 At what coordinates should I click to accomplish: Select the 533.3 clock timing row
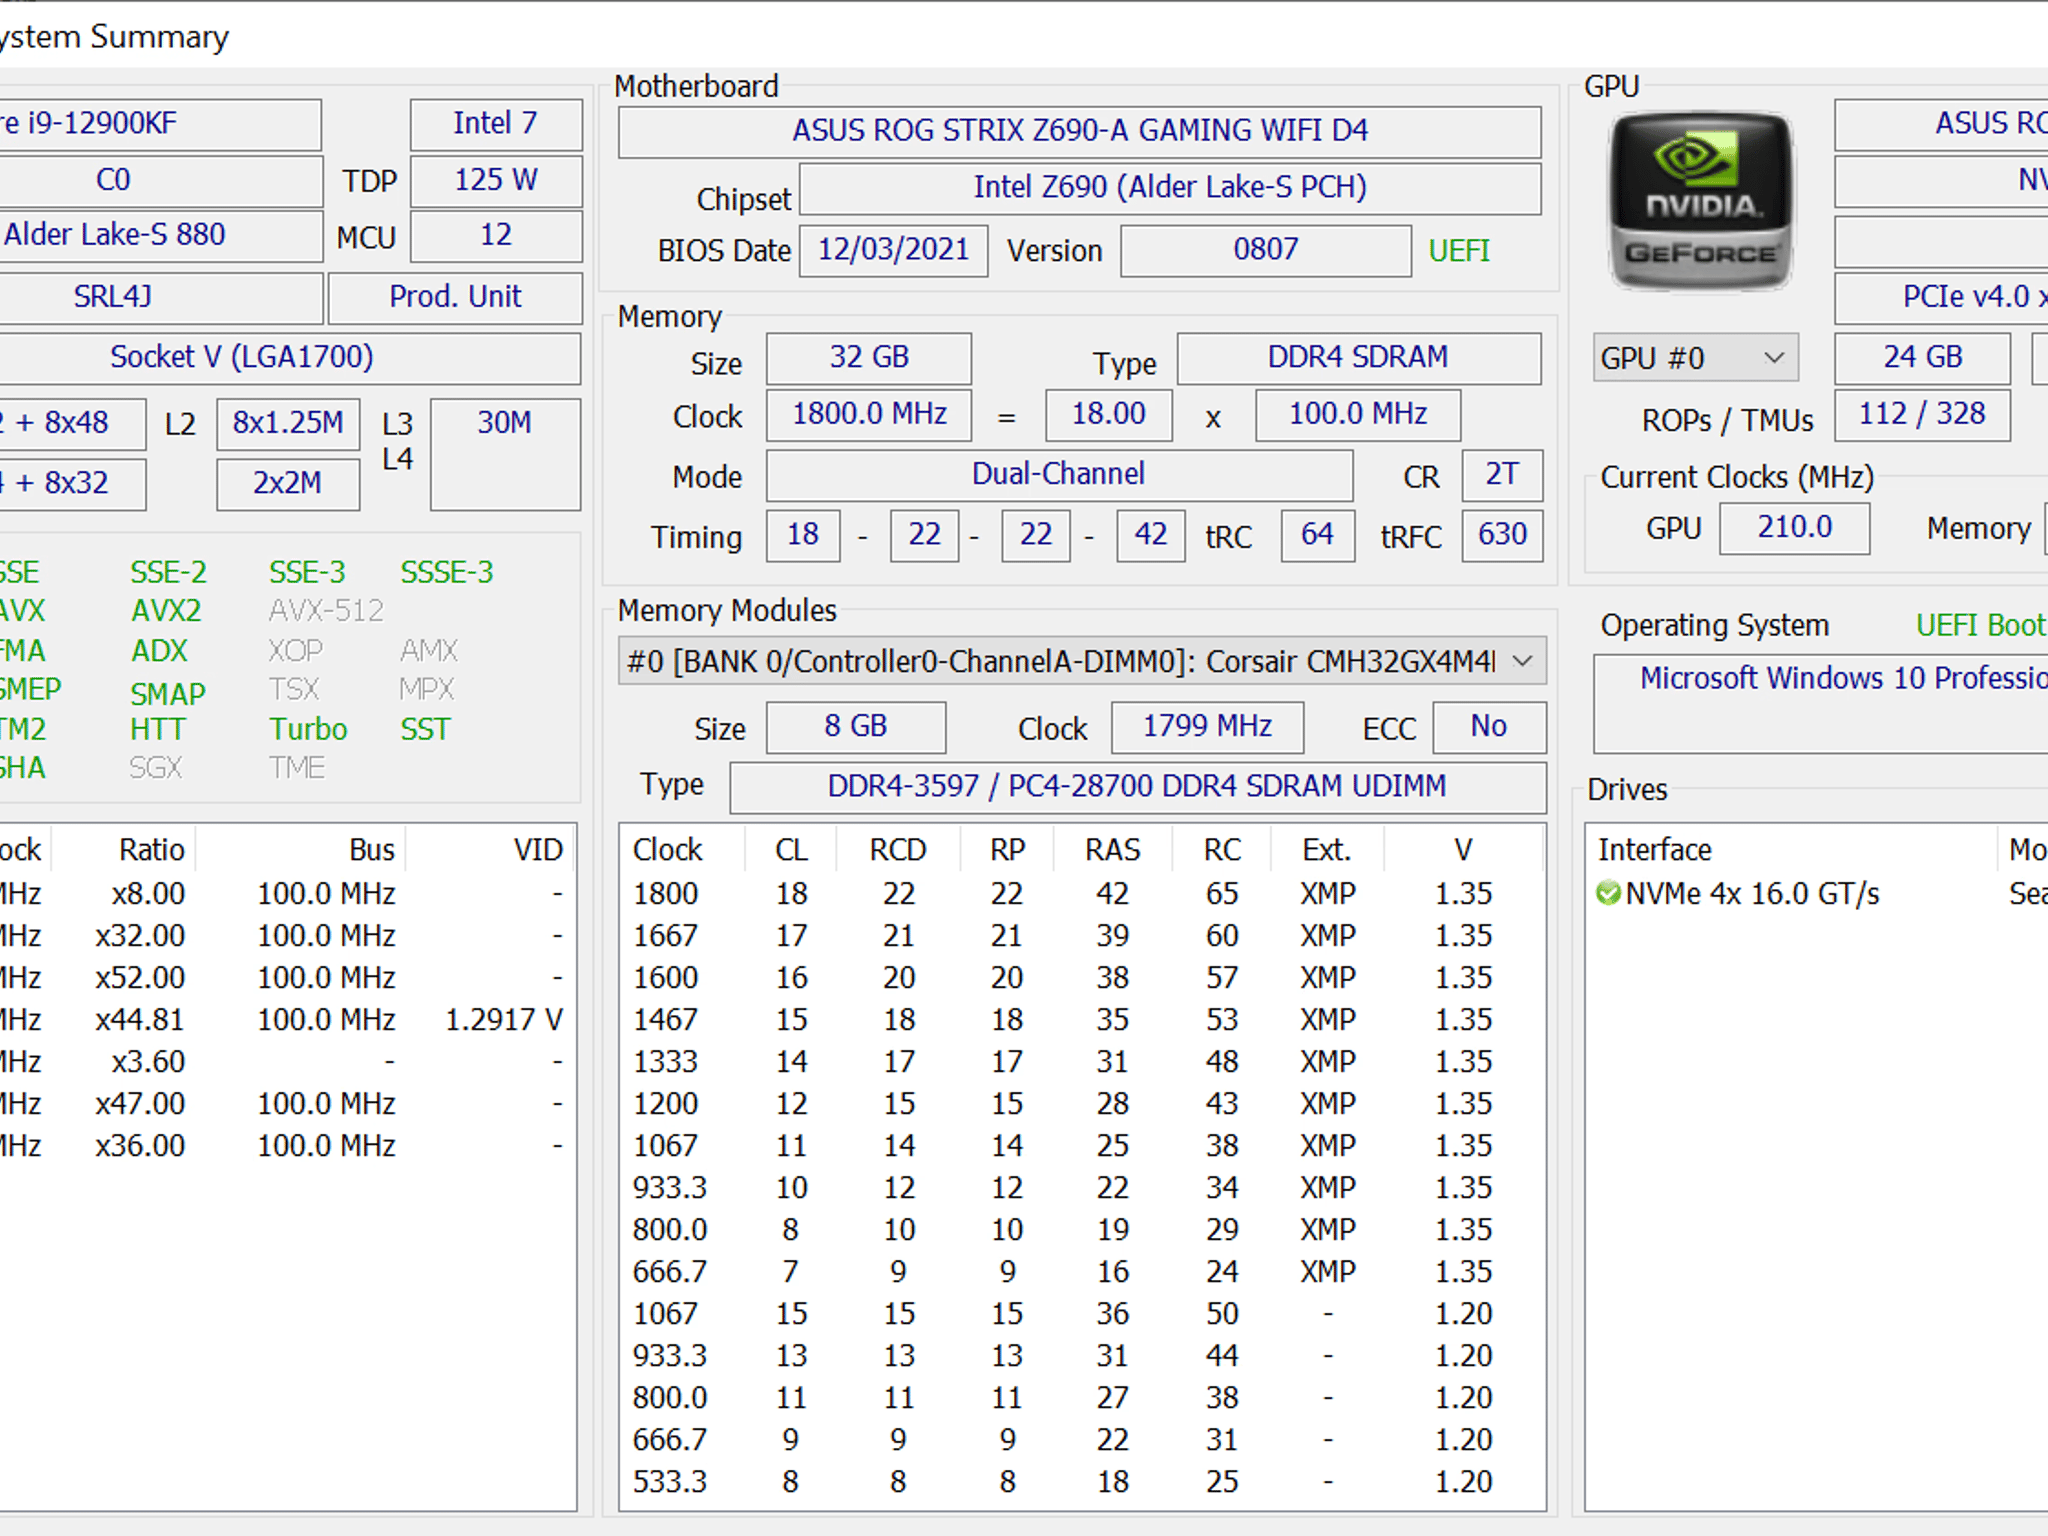click(x=1082, y=1481)
